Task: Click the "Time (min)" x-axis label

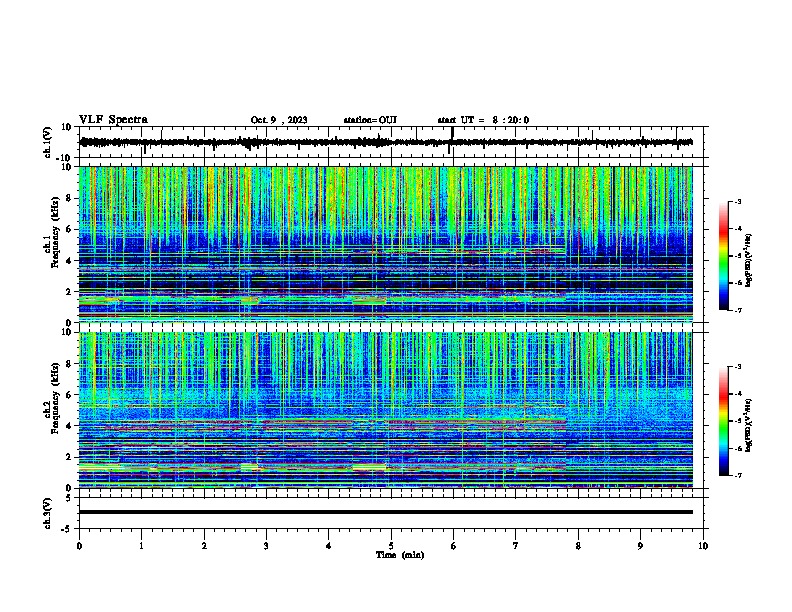Action: point(400,555)
